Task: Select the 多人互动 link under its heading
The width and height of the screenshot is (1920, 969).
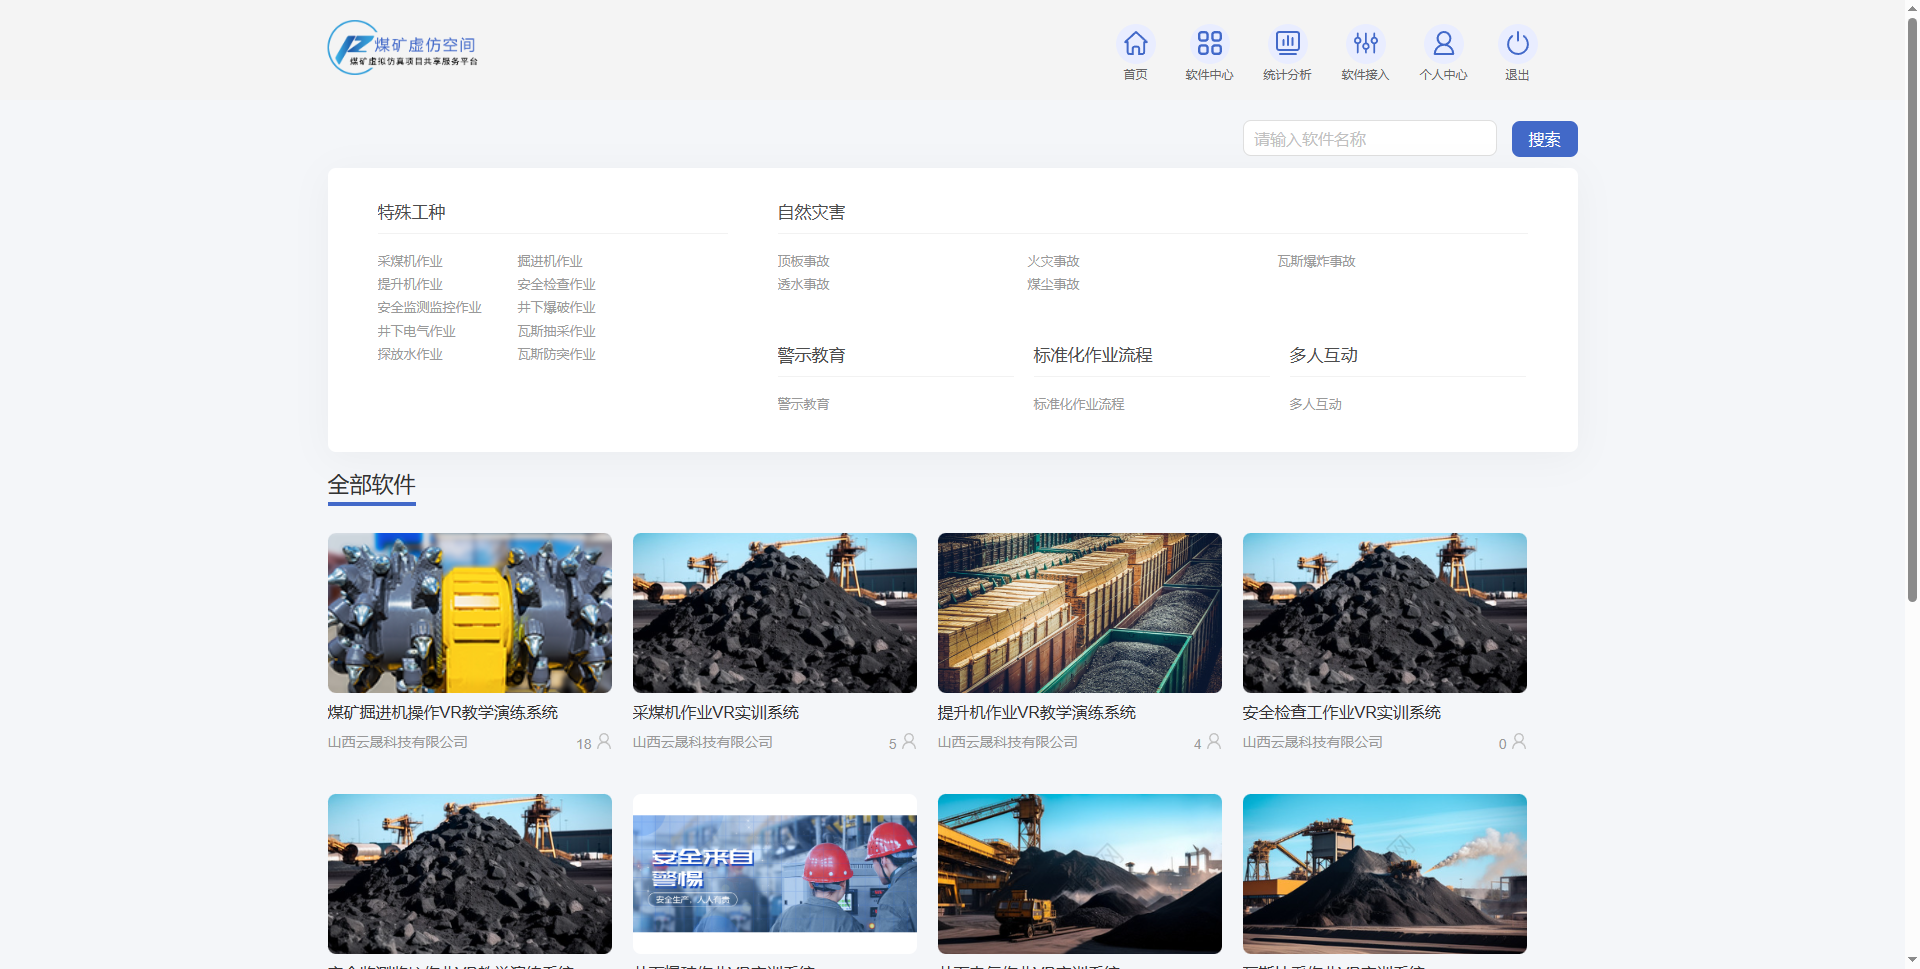Action: point(1315,404)
